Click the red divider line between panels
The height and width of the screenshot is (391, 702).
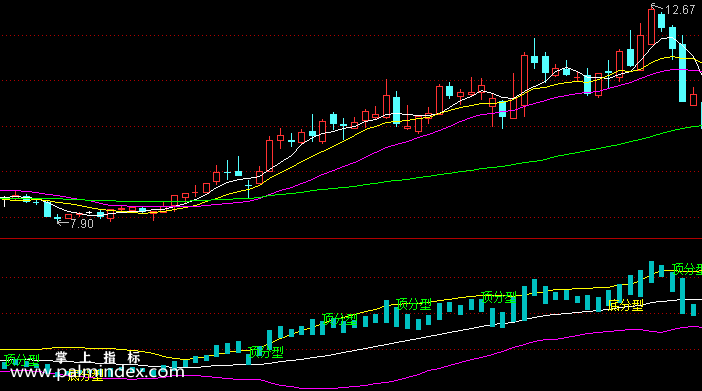click(351, 239)
